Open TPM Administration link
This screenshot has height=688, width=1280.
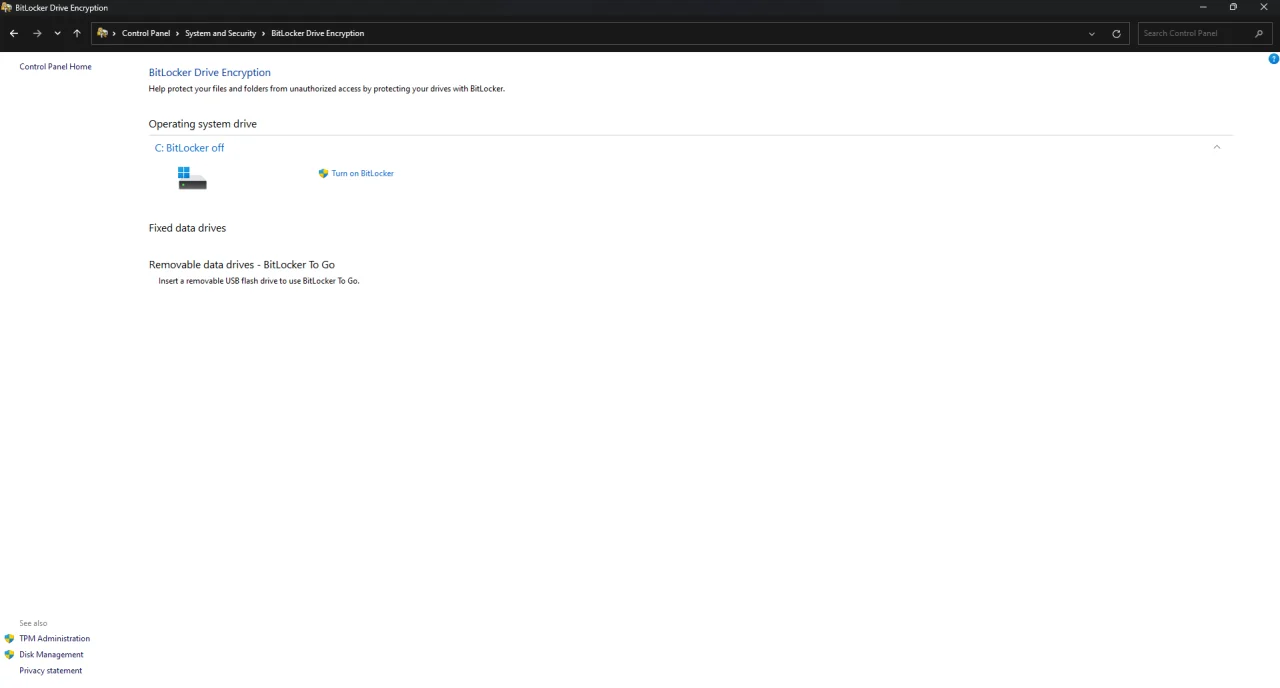(54, 639)
